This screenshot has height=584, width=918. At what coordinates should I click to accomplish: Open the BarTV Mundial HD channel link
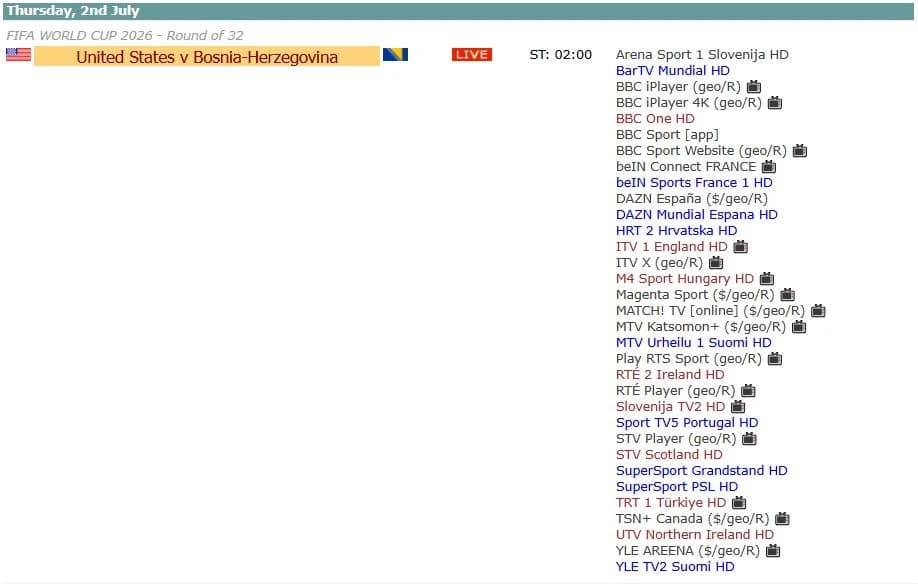click(673, 71)
